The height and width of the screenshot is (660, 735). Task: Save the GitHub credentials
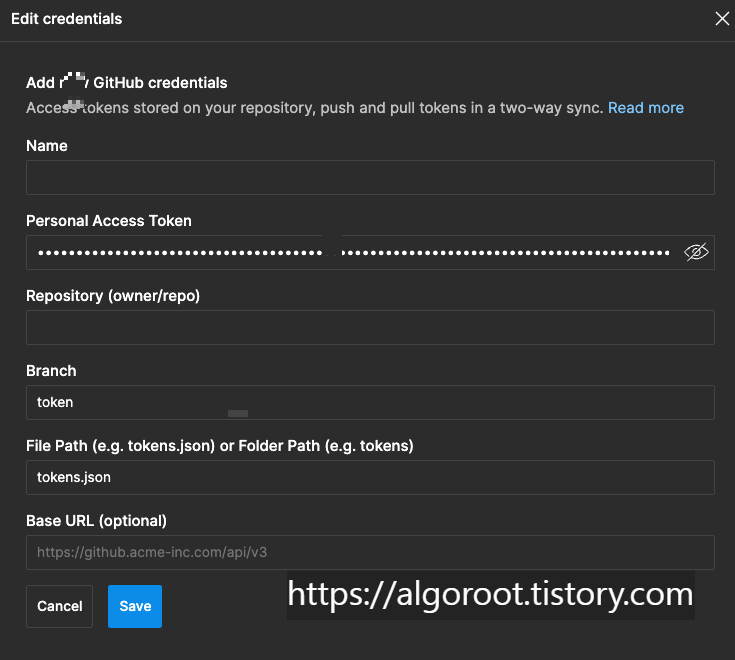pyautogui.click(x=135, y=606)
